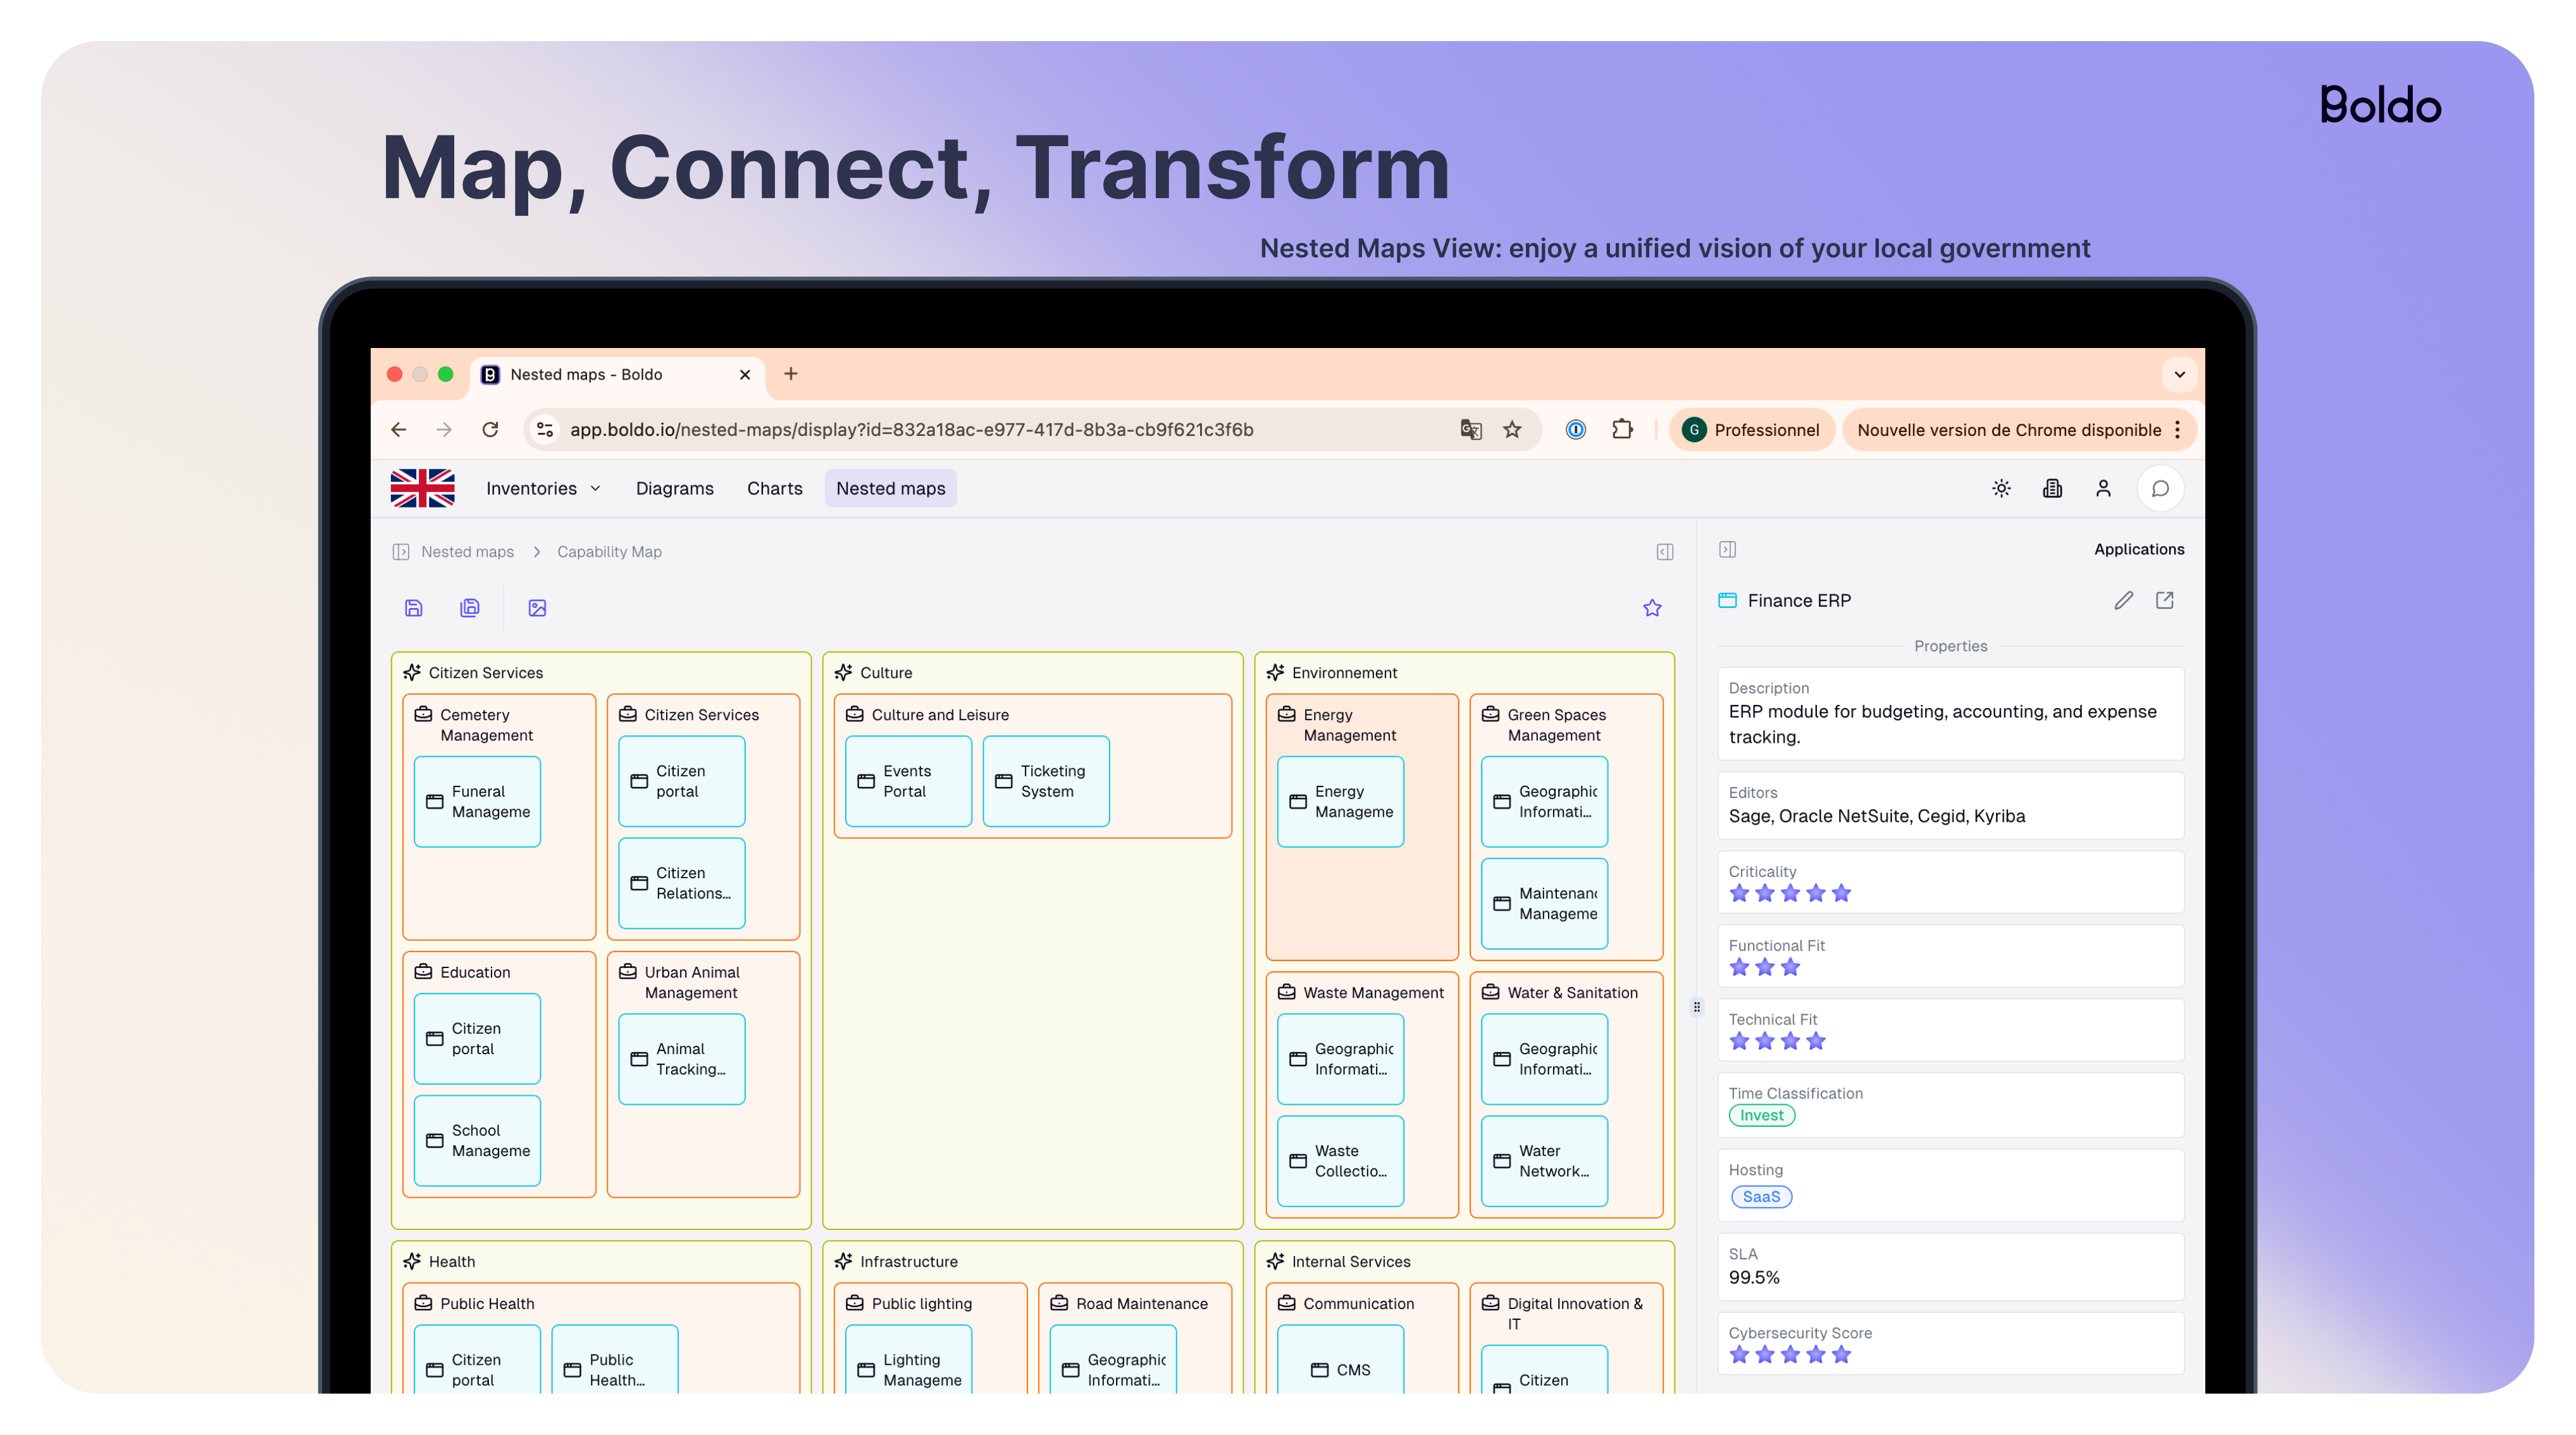Favorite this map with the star icon

tap(1652, 608)
